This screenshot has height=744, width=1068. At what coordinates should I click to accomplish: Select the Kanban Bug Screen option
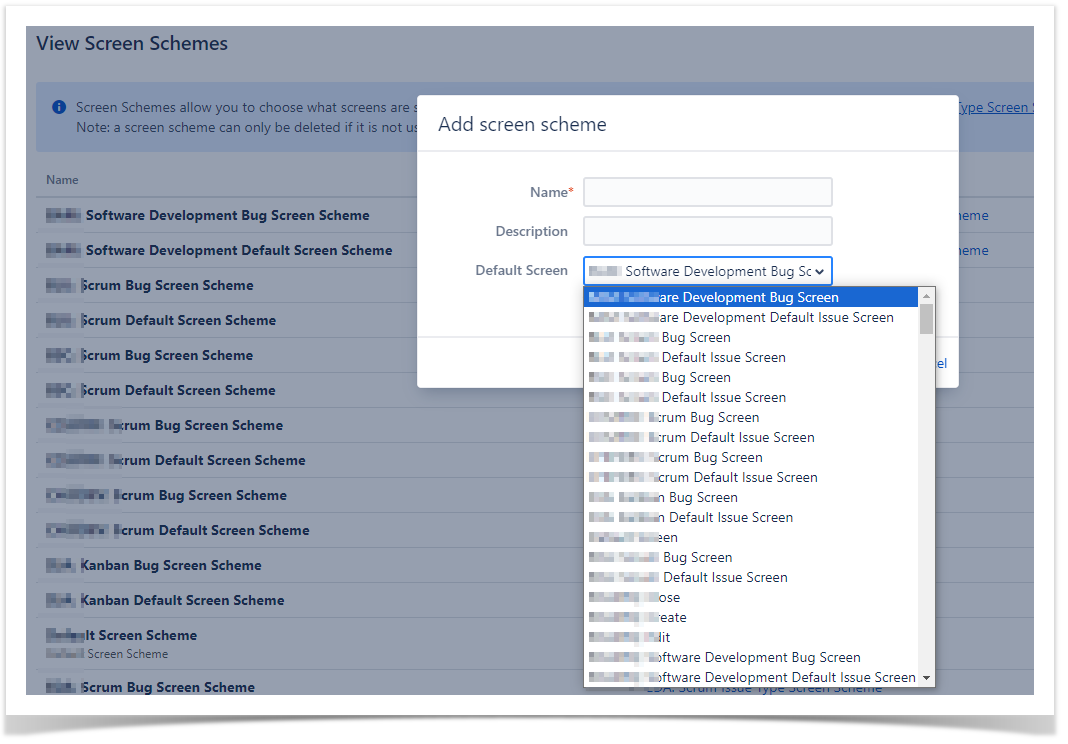coord(702,497)
